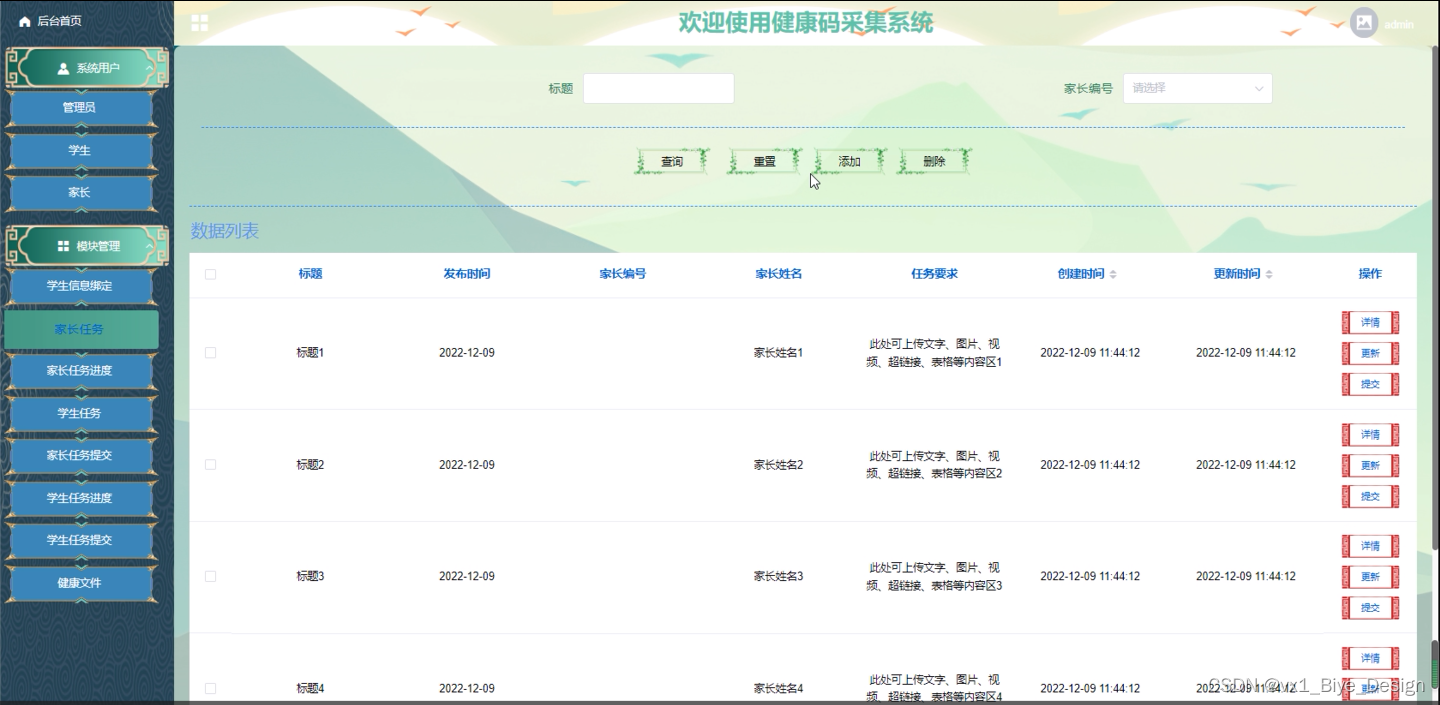The image size is (1440, 705).
Task: Check the row checkbox for 标题1
Action: [210, 353]
